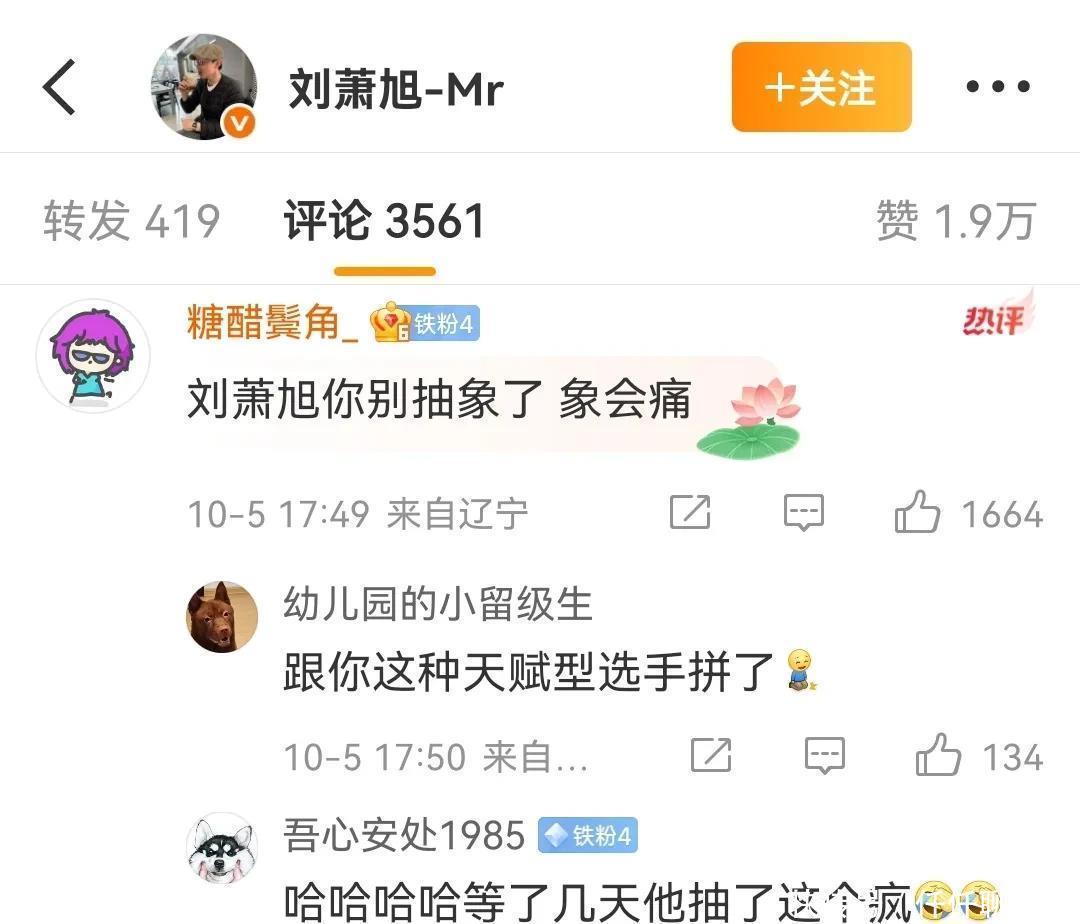Switch to the 转发 419 tab
The image size is (1080, 924).
(132, 220)
